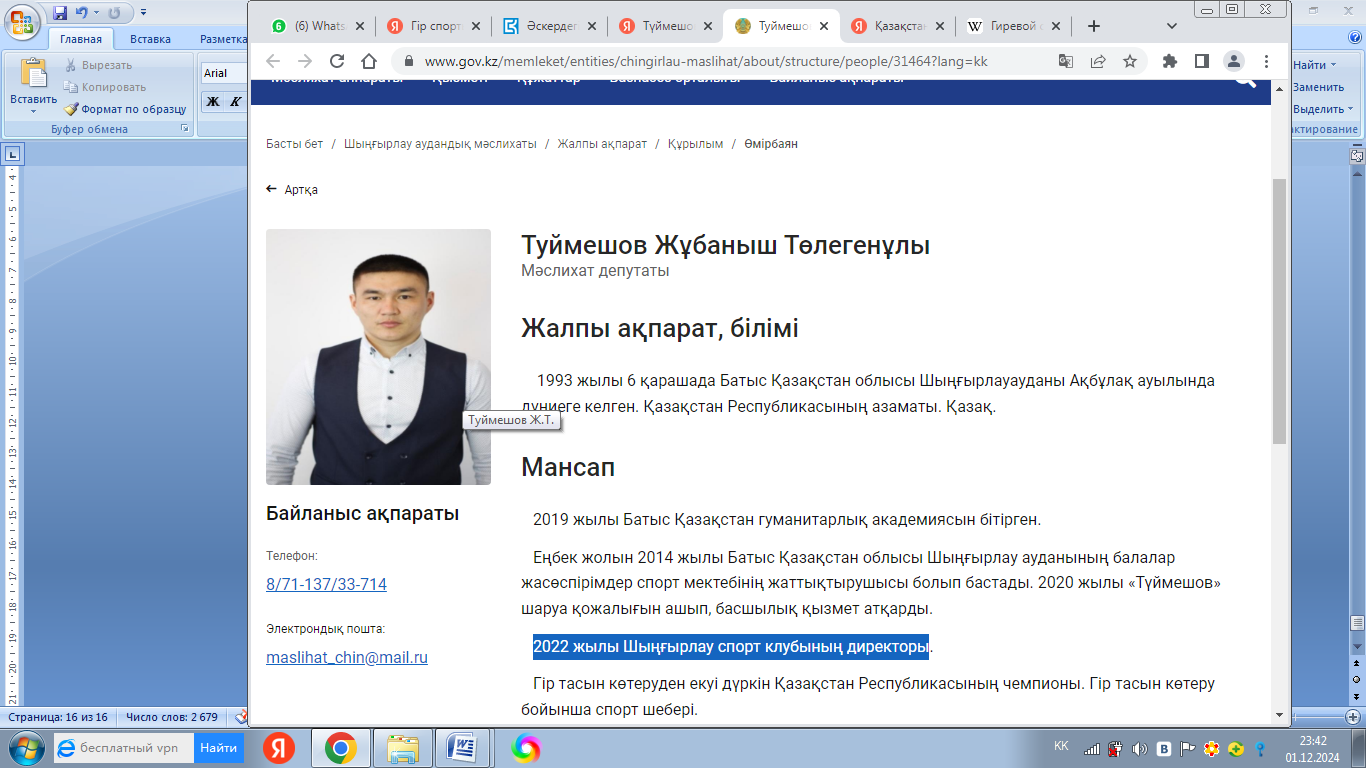Close the Гиревой Wikipedia tab
This screenshot has height=768, width=1366.
click(x=1056, y=27)
